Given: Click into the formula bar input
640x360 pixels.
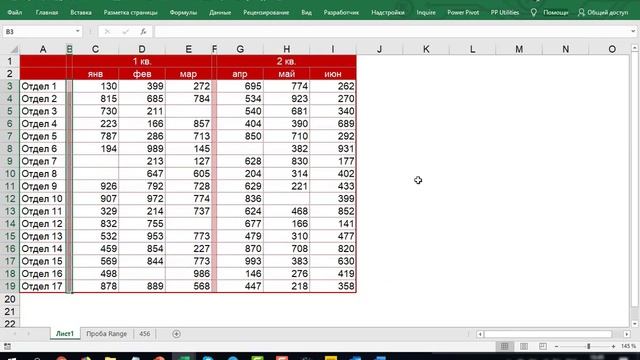Looking at the screenshot, I should tap(392, 31).
